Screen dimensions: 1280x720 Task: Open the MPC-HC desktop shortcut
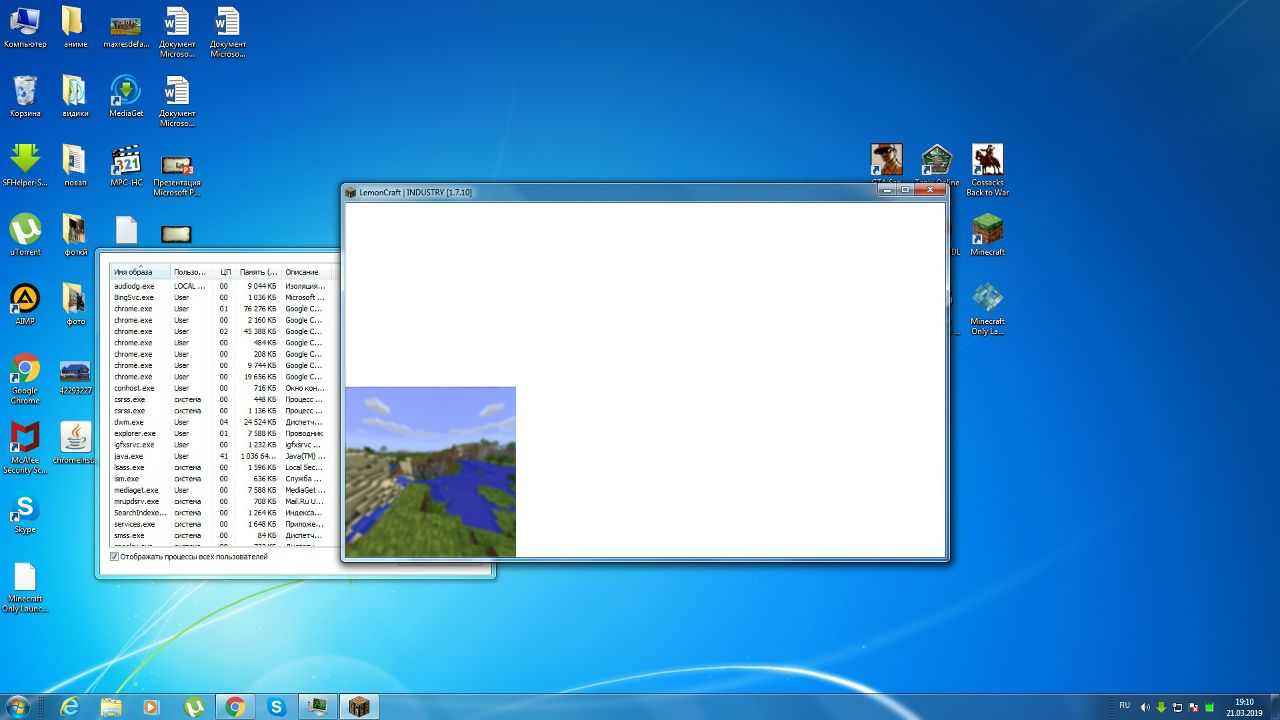pyautogui.click(x=126, y=162)
